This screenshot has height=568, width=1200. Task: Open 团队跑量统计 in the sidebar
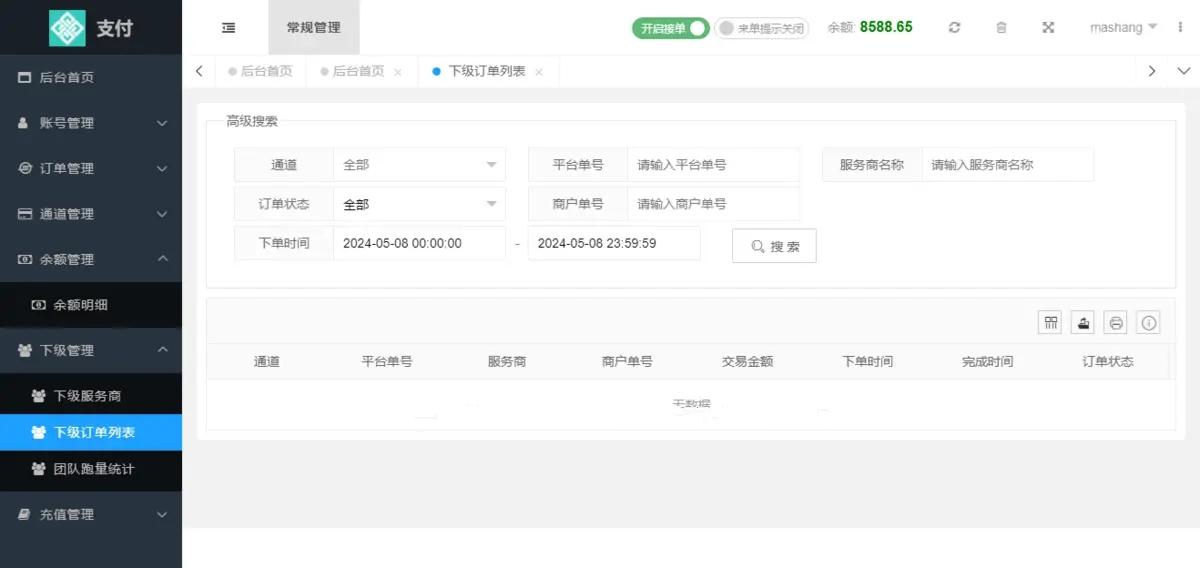click(x=91, y=468)
